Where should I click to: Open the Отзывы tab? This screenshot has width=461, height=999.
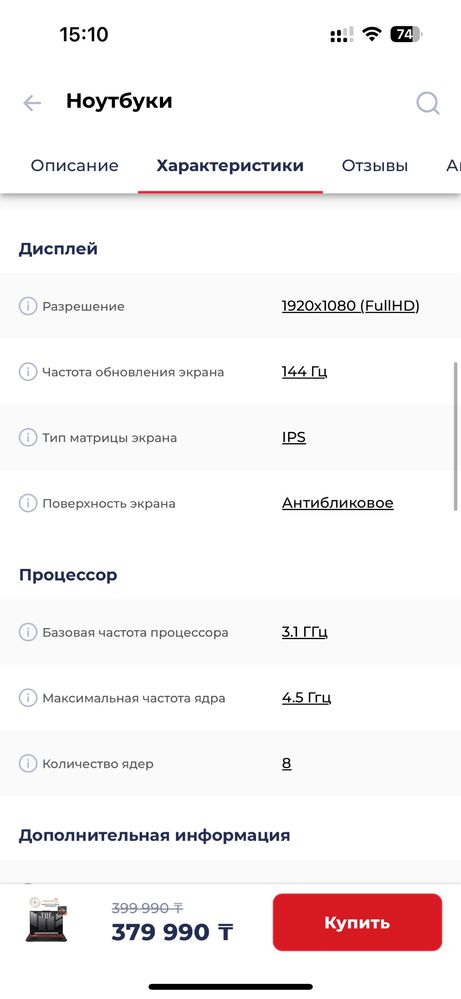[x=374, y=166]
